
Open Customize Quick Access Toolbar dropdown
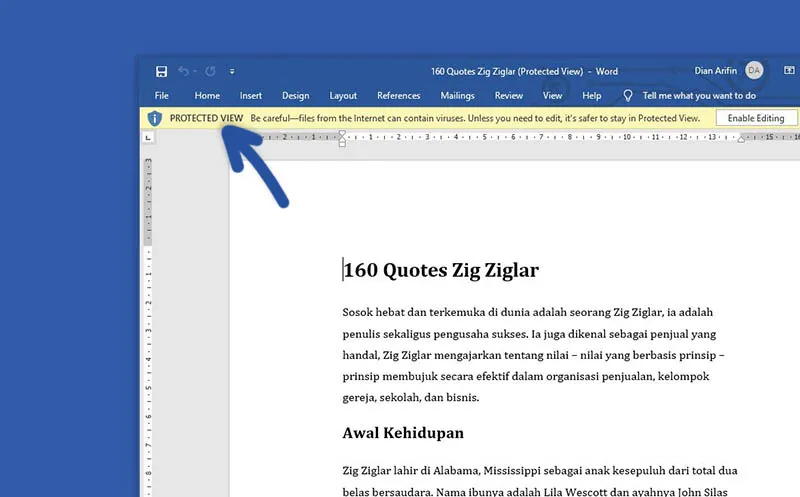click(x=232, y=71)
